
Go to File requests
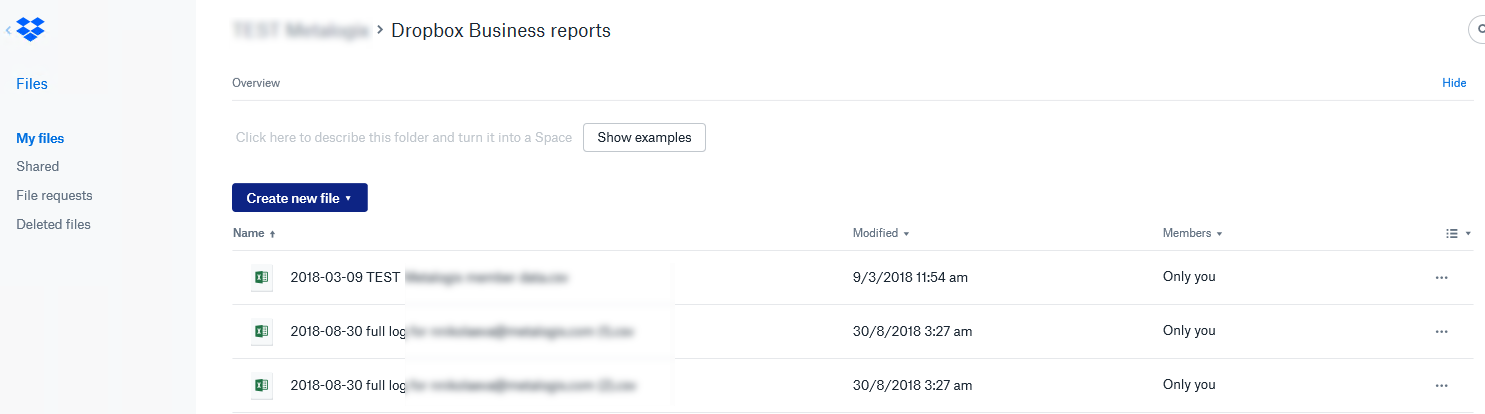tap(54, 196)
